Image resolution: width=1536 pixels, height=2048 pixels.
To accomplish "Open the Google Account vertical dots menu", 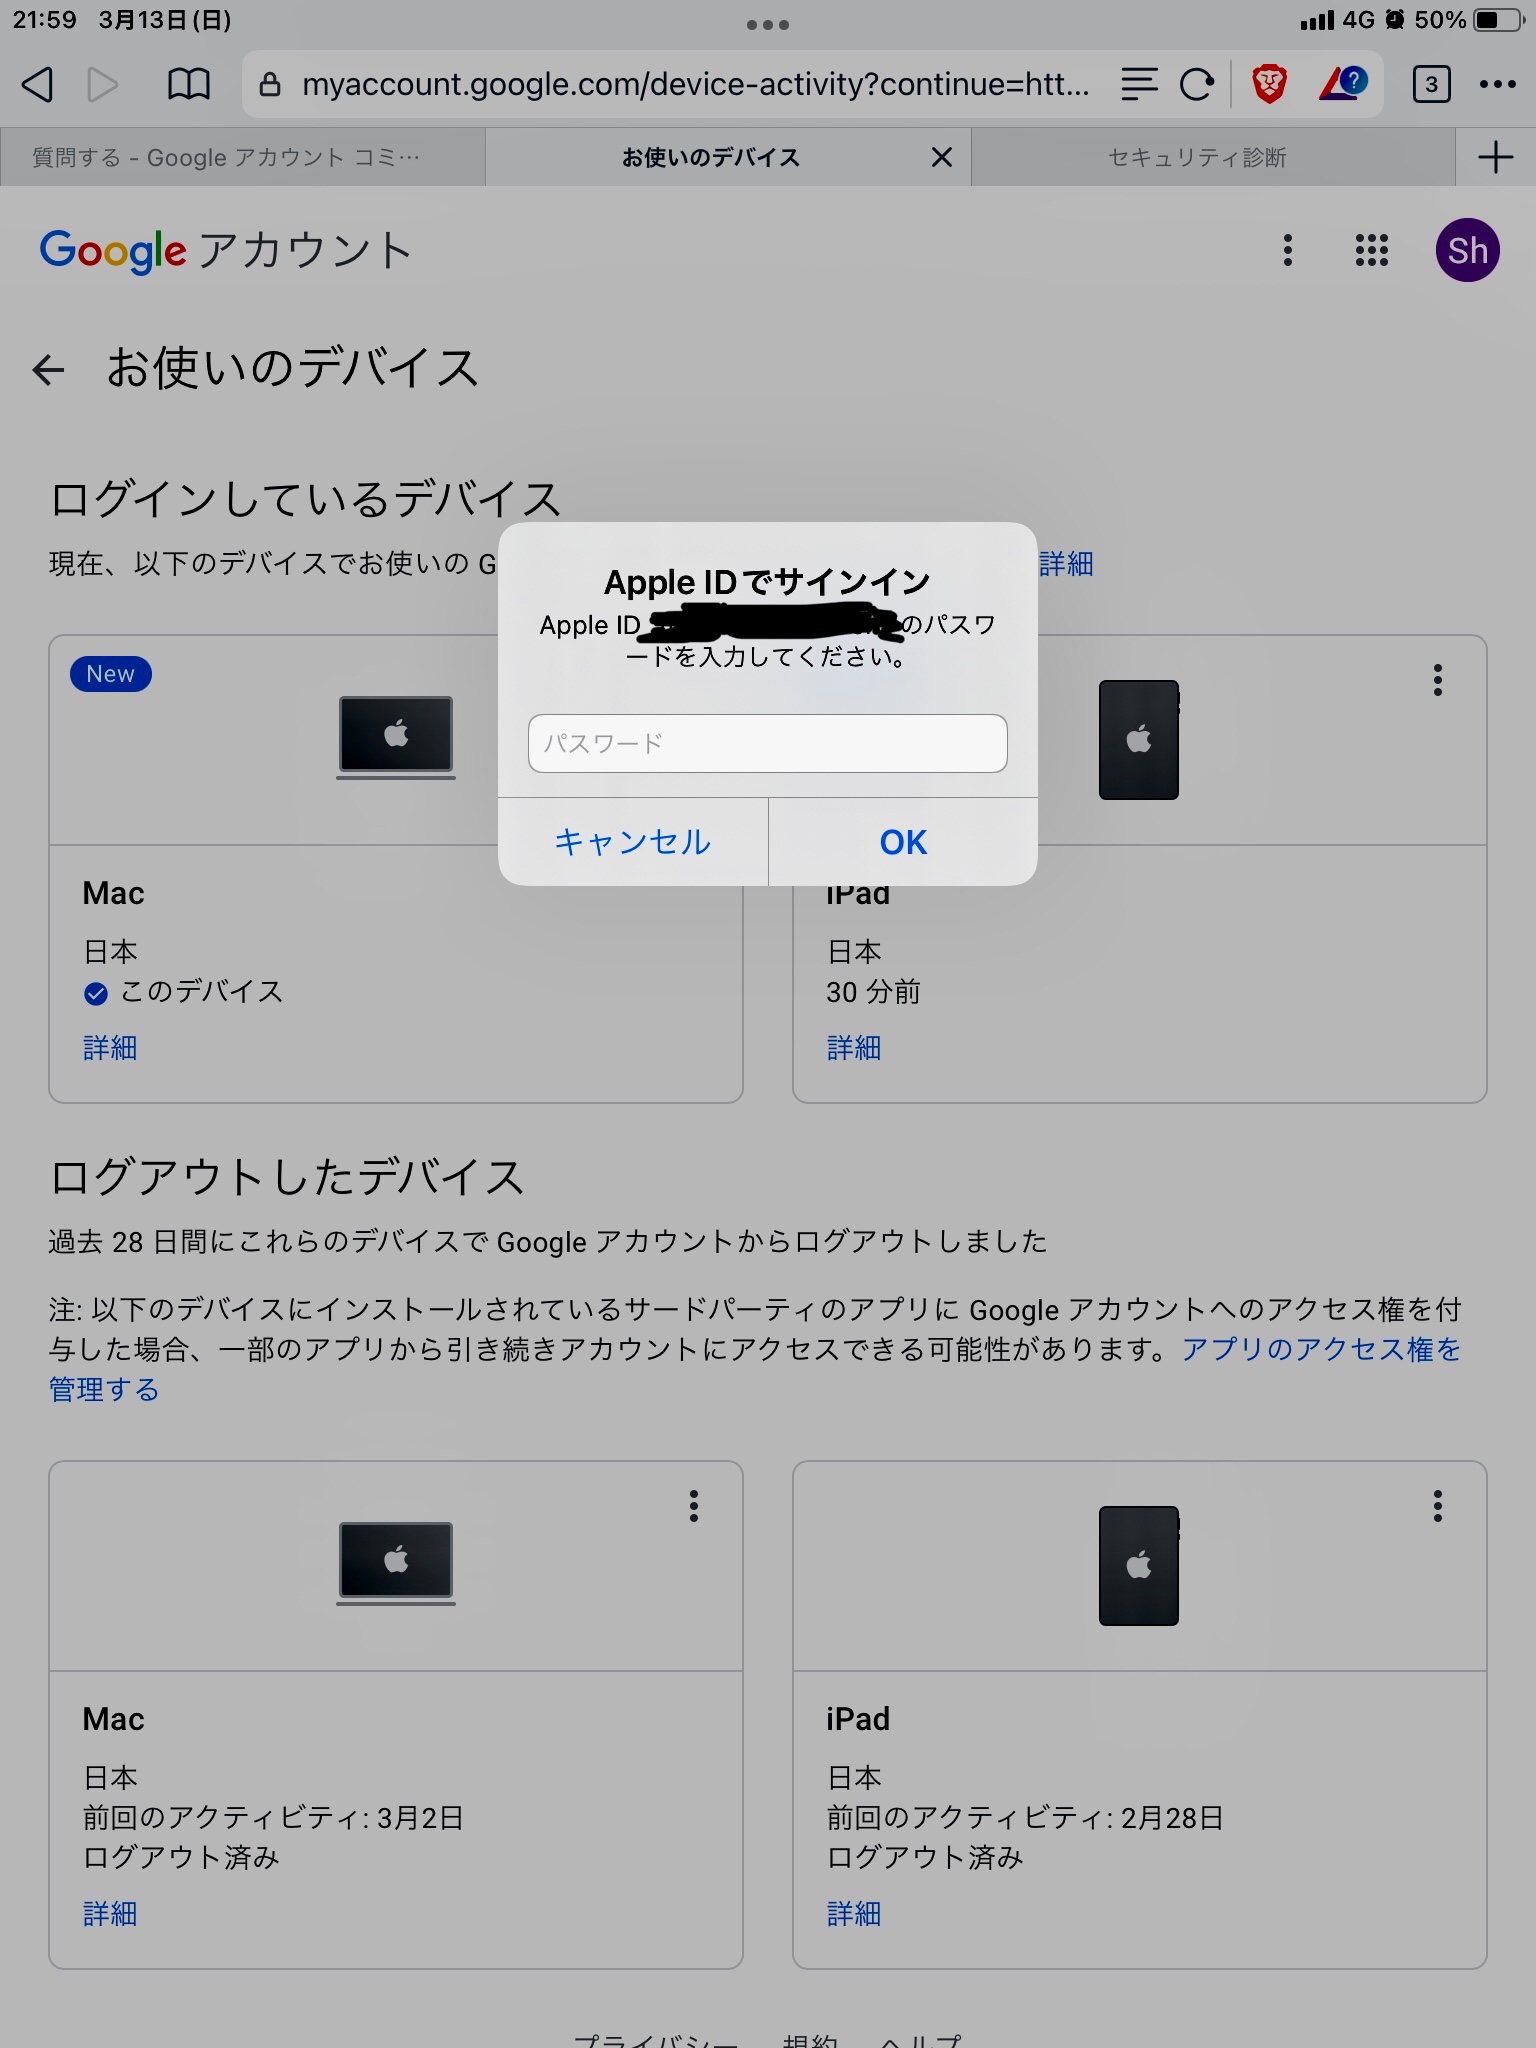I will click(1288, 250).
